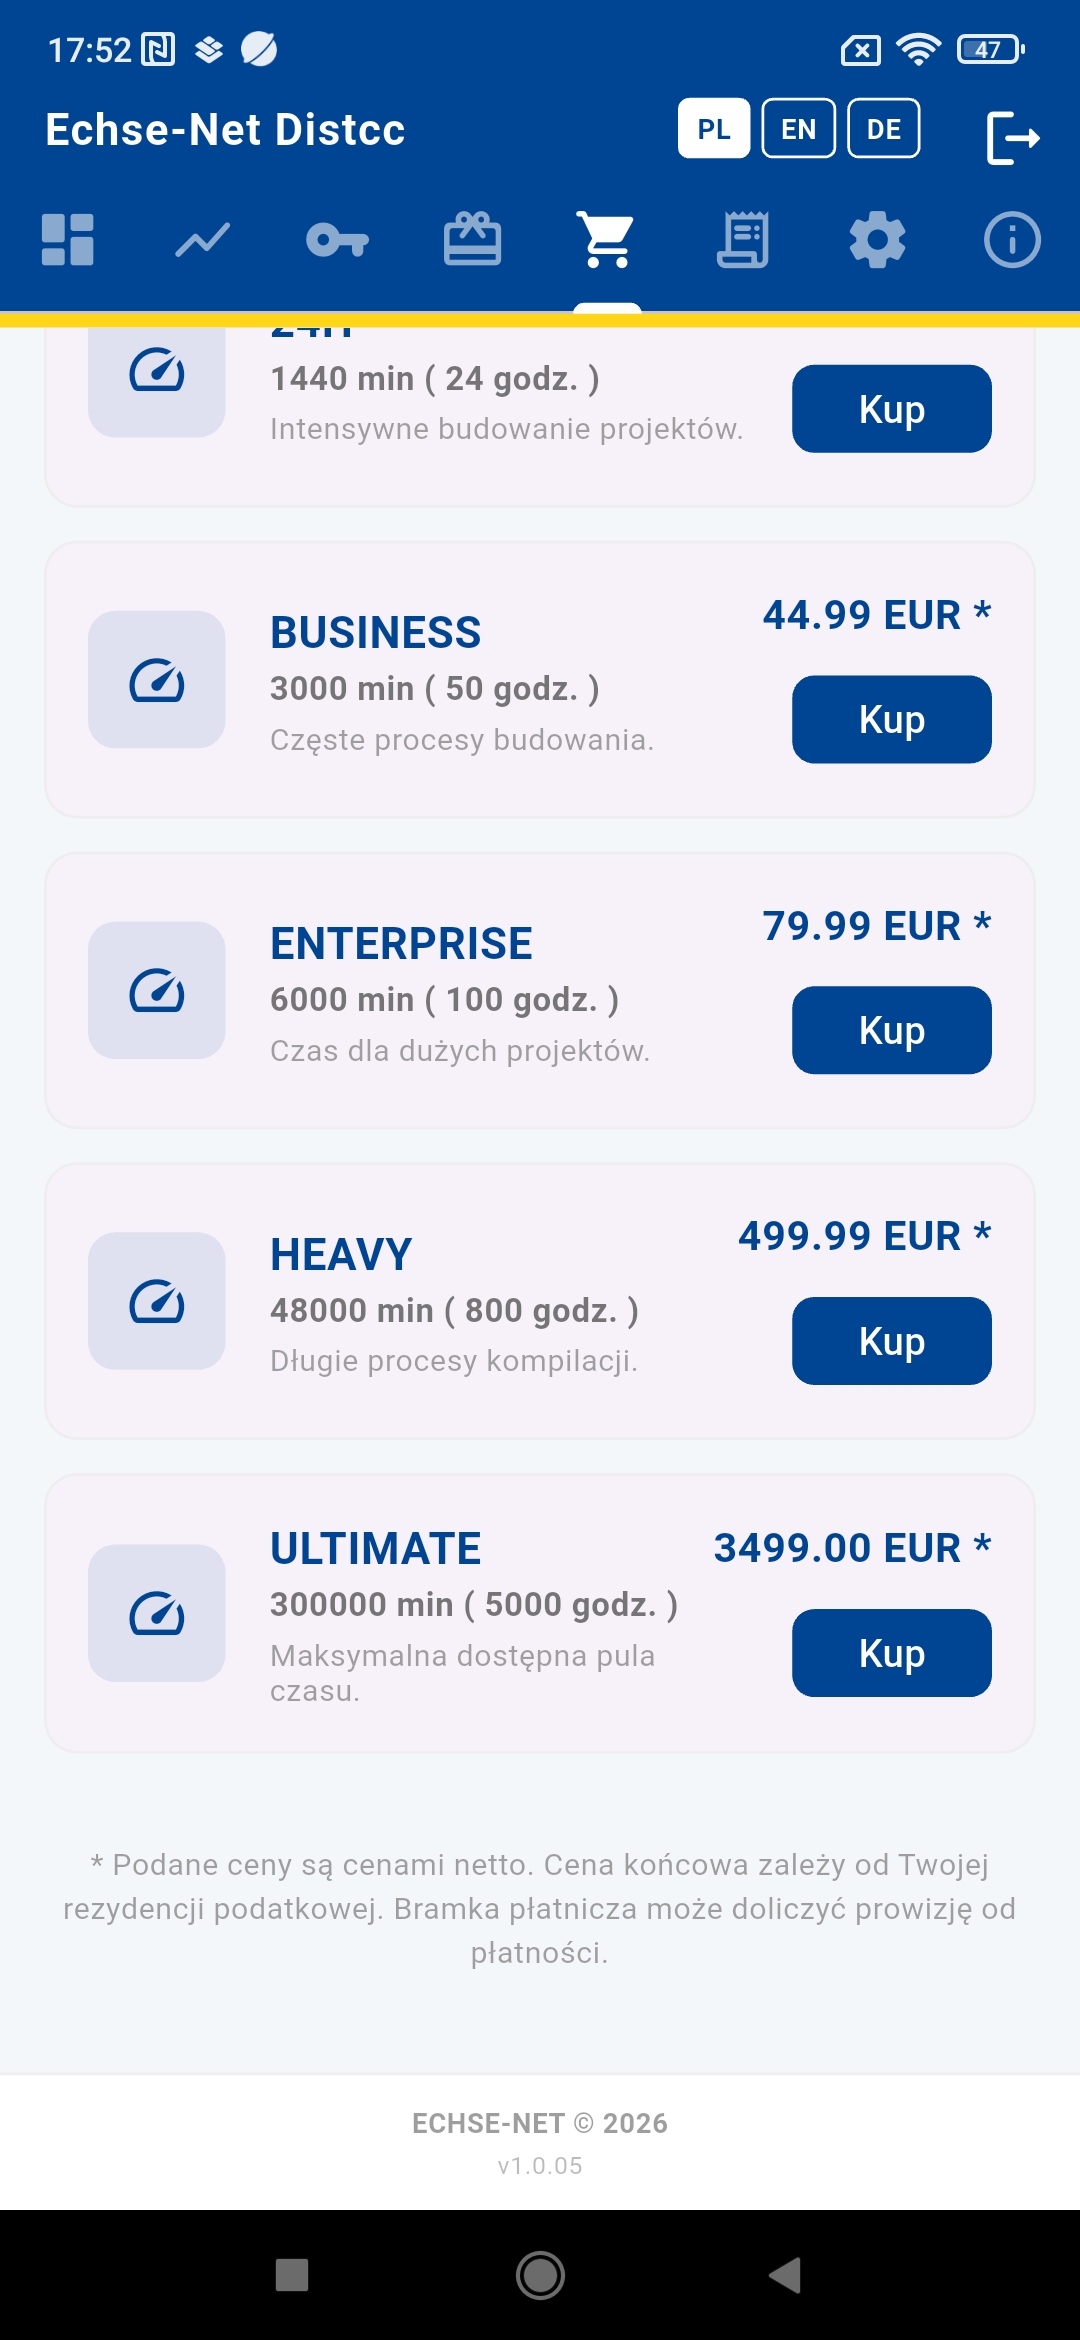Open the key access tab
Viewport: 1080px width, 2340px height.
click(x=338, y=240)
